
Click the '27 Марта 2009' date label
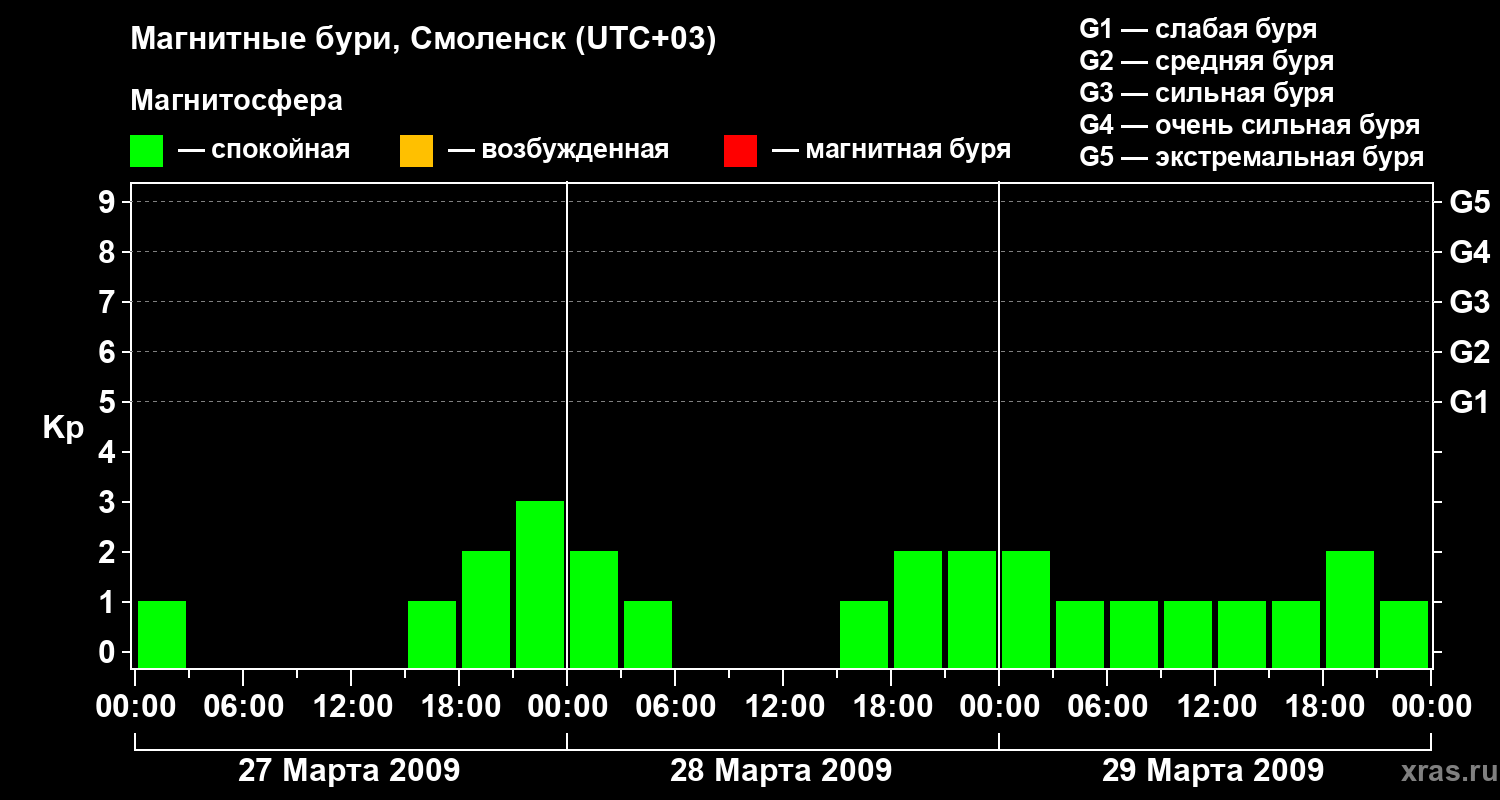tap(349, 770)
